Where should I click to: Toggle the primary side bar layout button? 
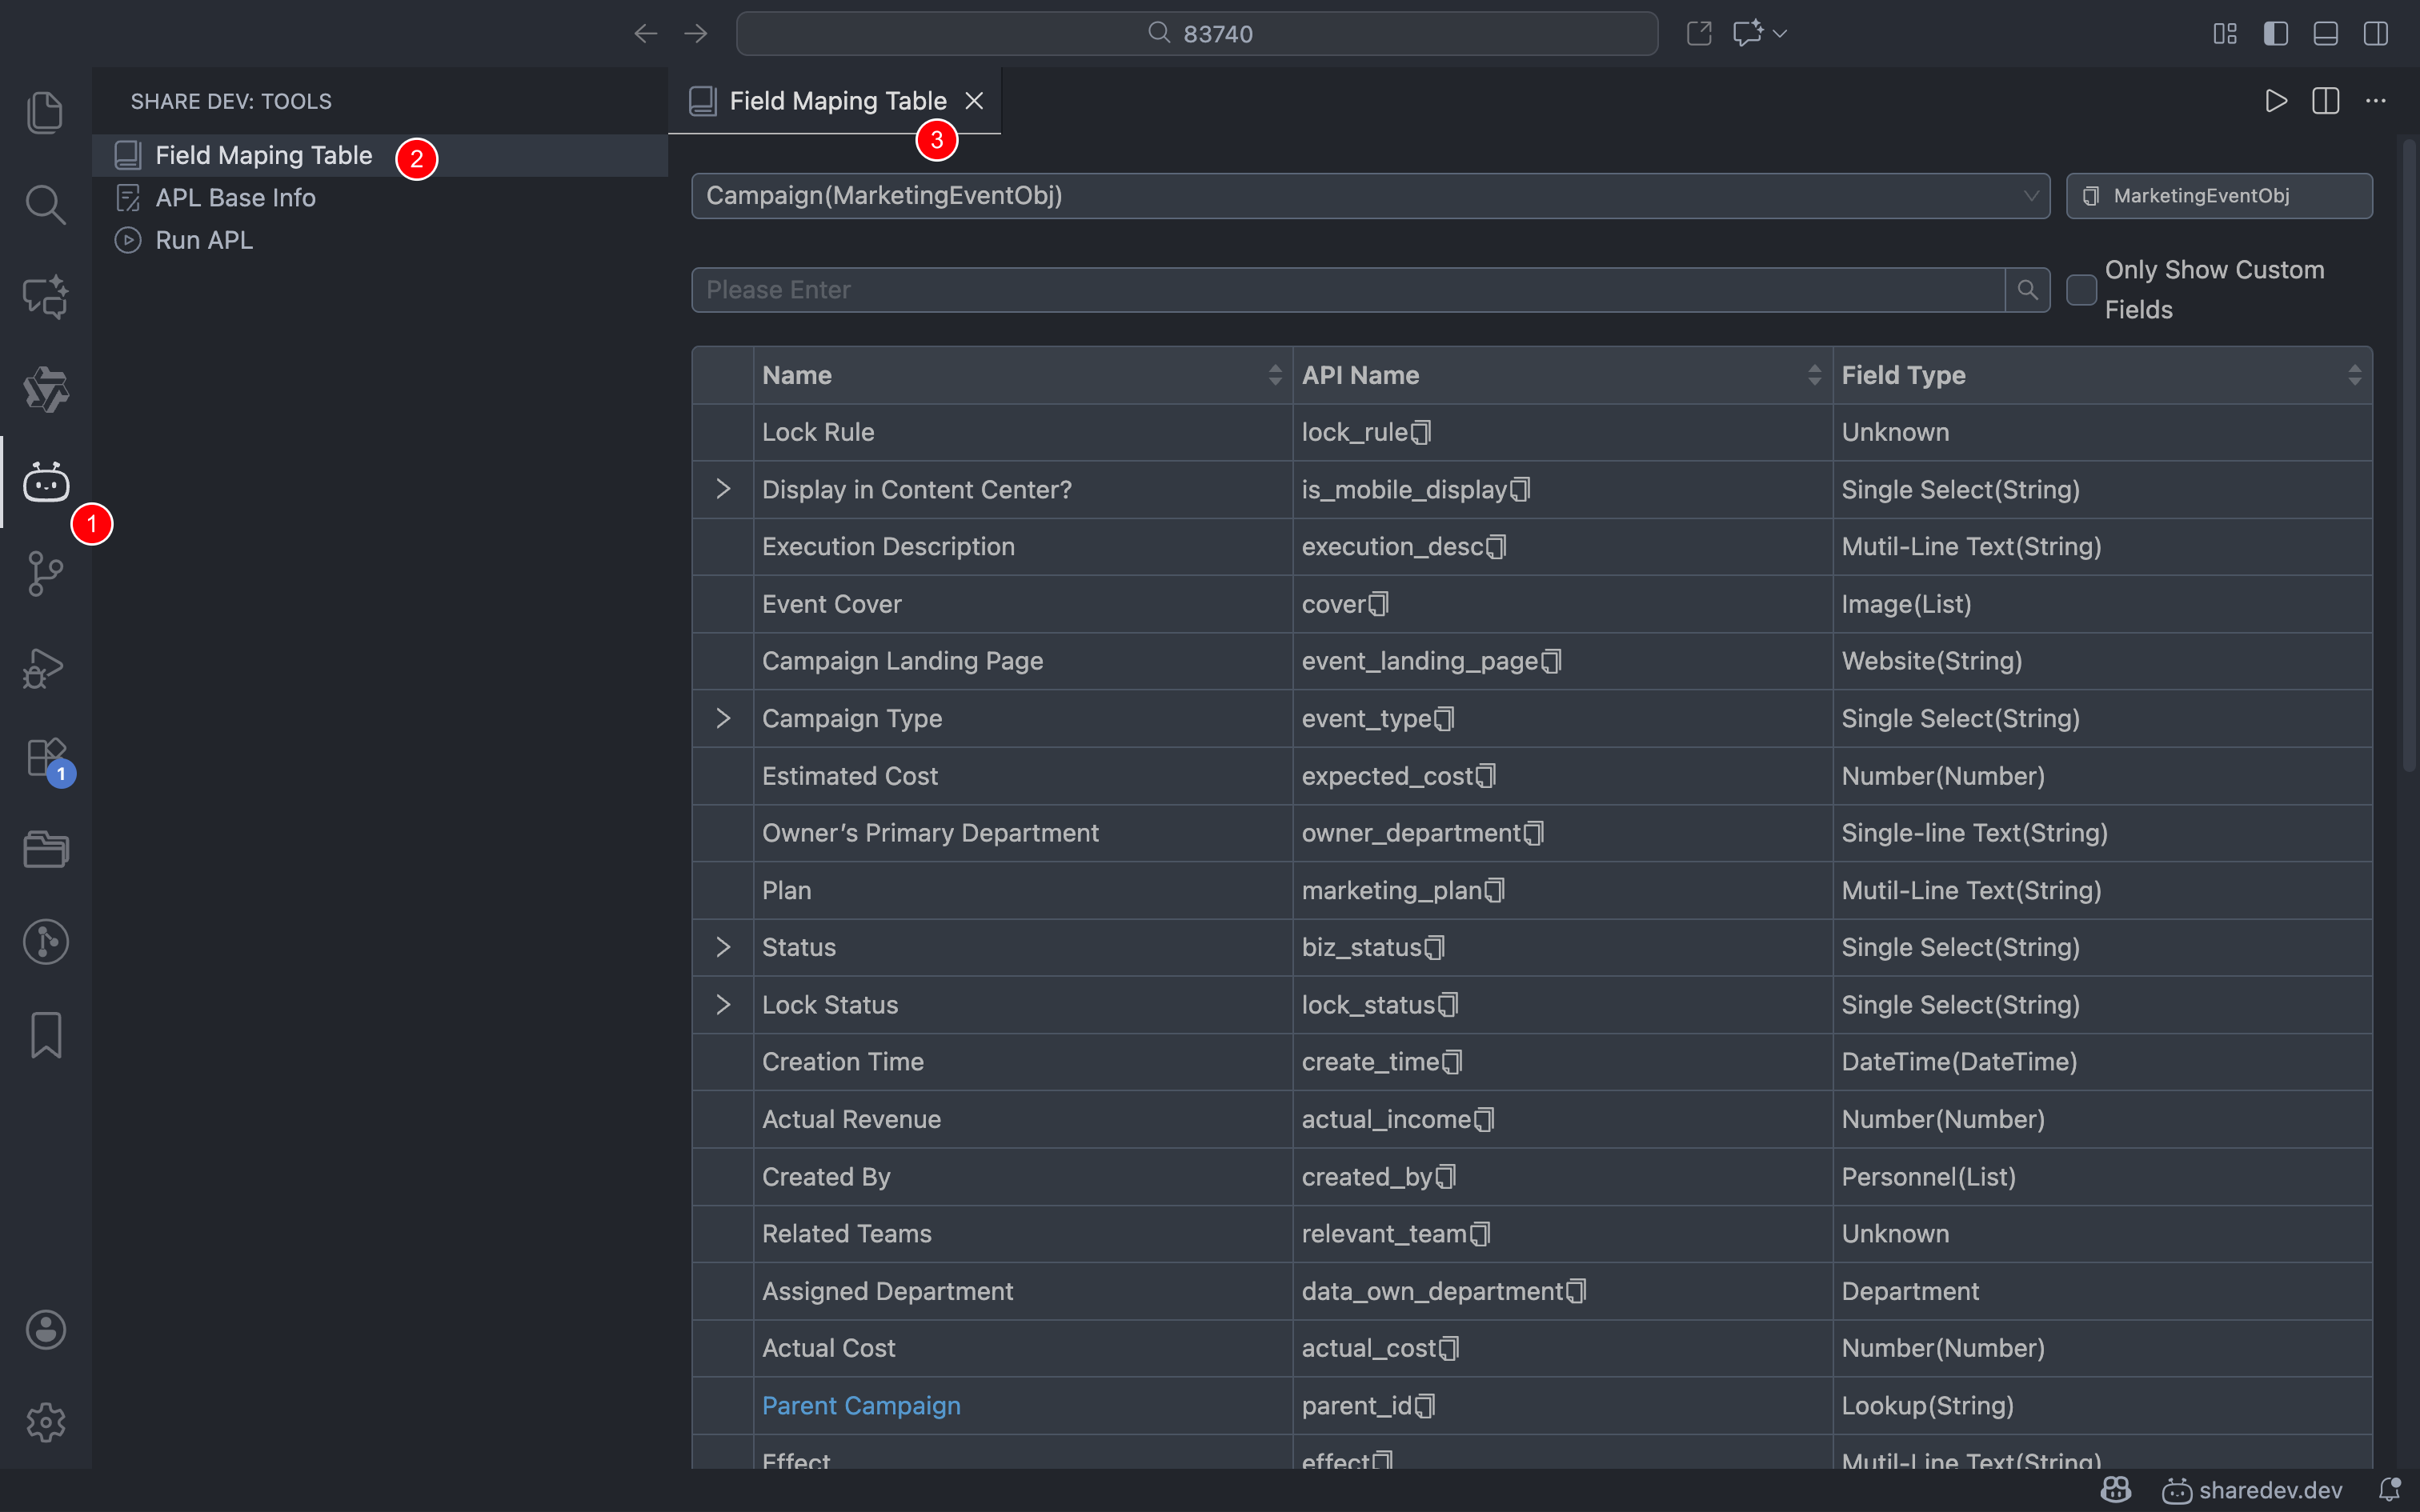[x=2275, y=34]
